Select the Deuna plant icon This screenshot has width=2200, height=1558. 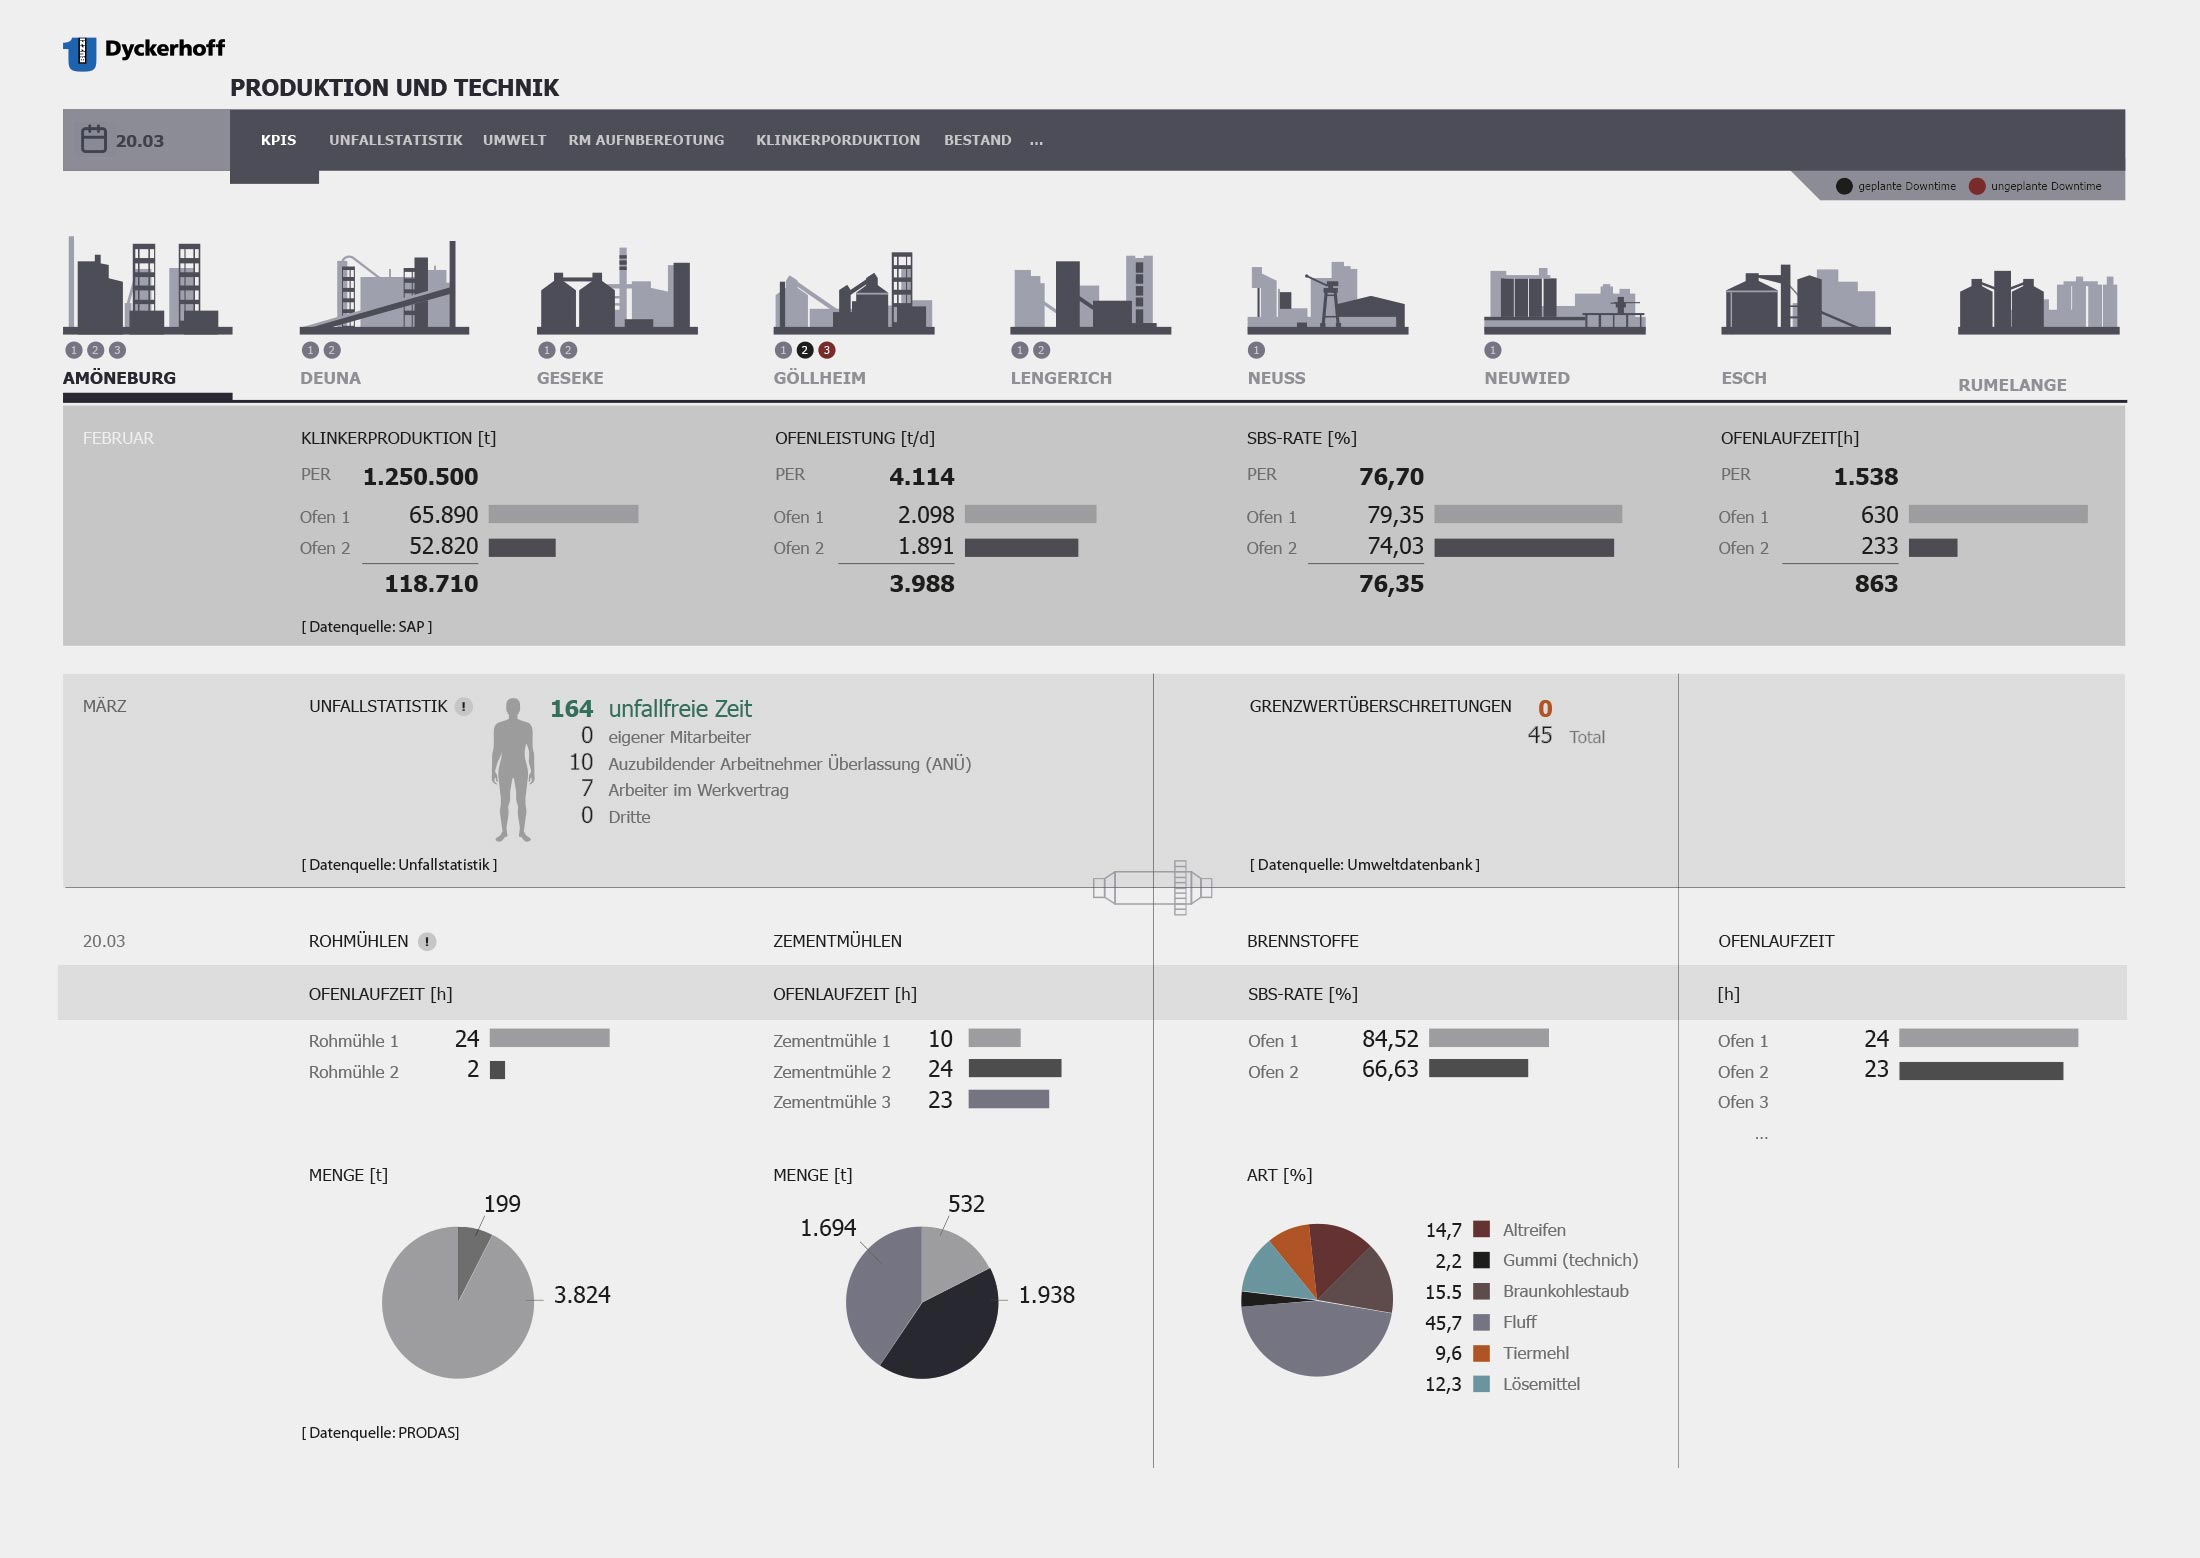point(384,287)
